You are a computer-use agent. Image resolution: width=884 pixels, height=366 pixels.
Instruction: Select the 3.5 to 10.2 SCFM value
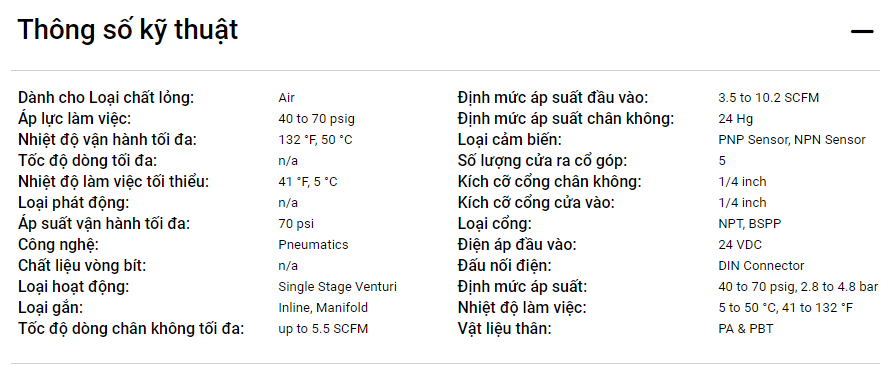768,98
